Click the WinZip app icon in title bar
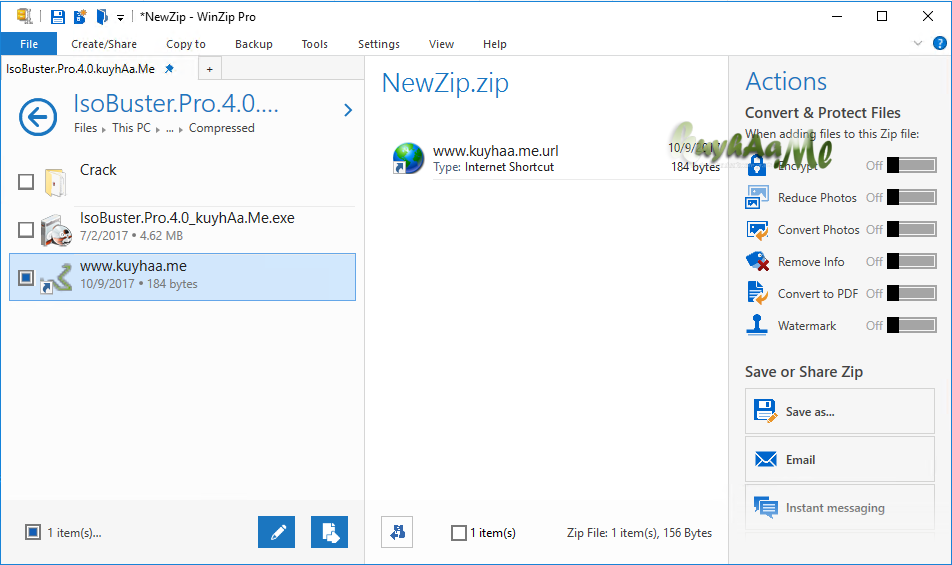This screenshot has height=565, width=952. click(x=24, y=16)
